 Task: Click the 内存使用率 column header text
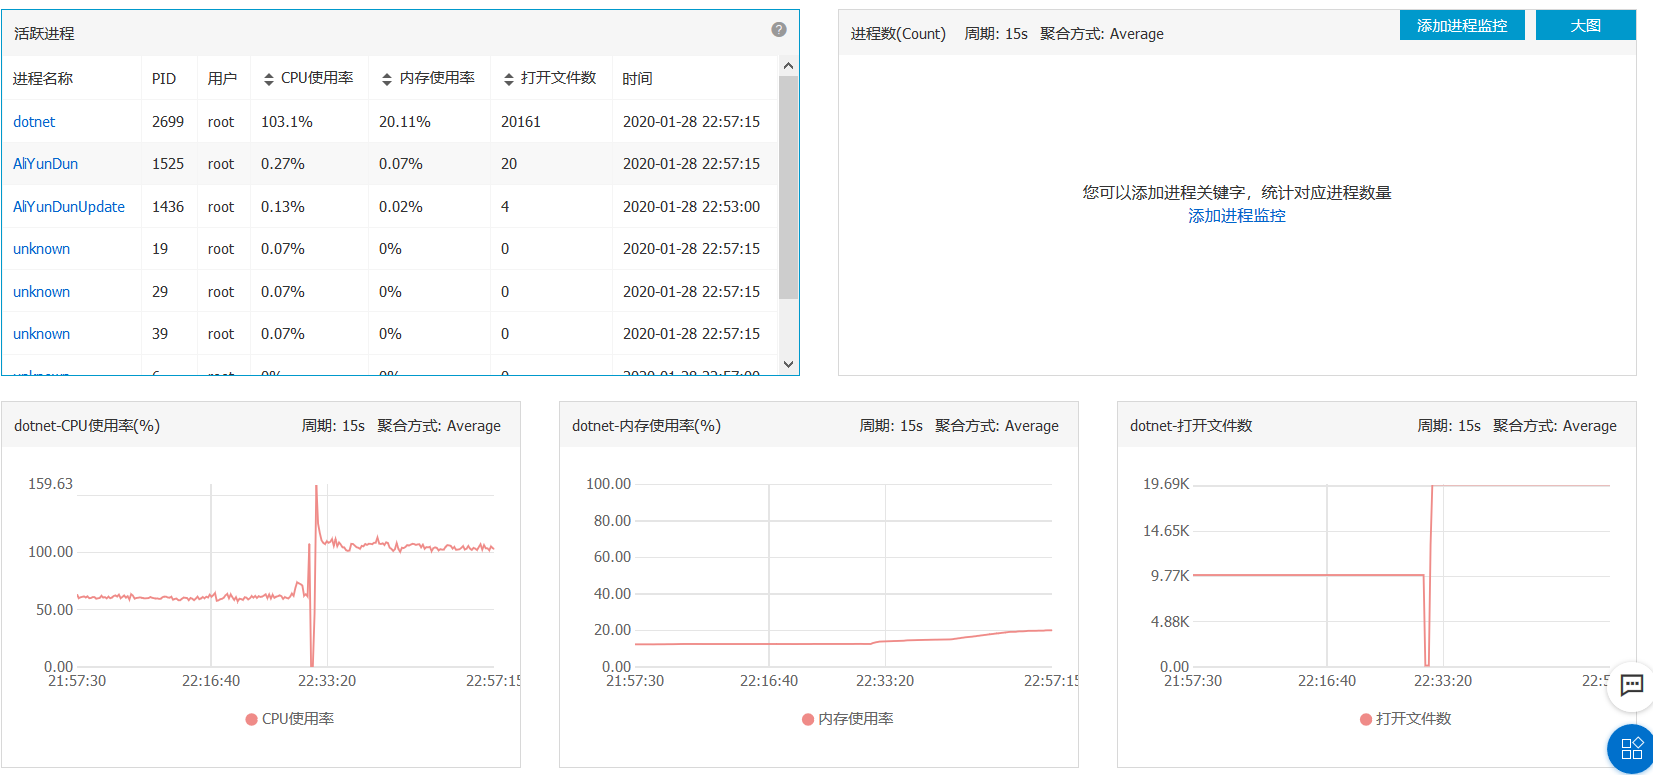pos(437,78)
